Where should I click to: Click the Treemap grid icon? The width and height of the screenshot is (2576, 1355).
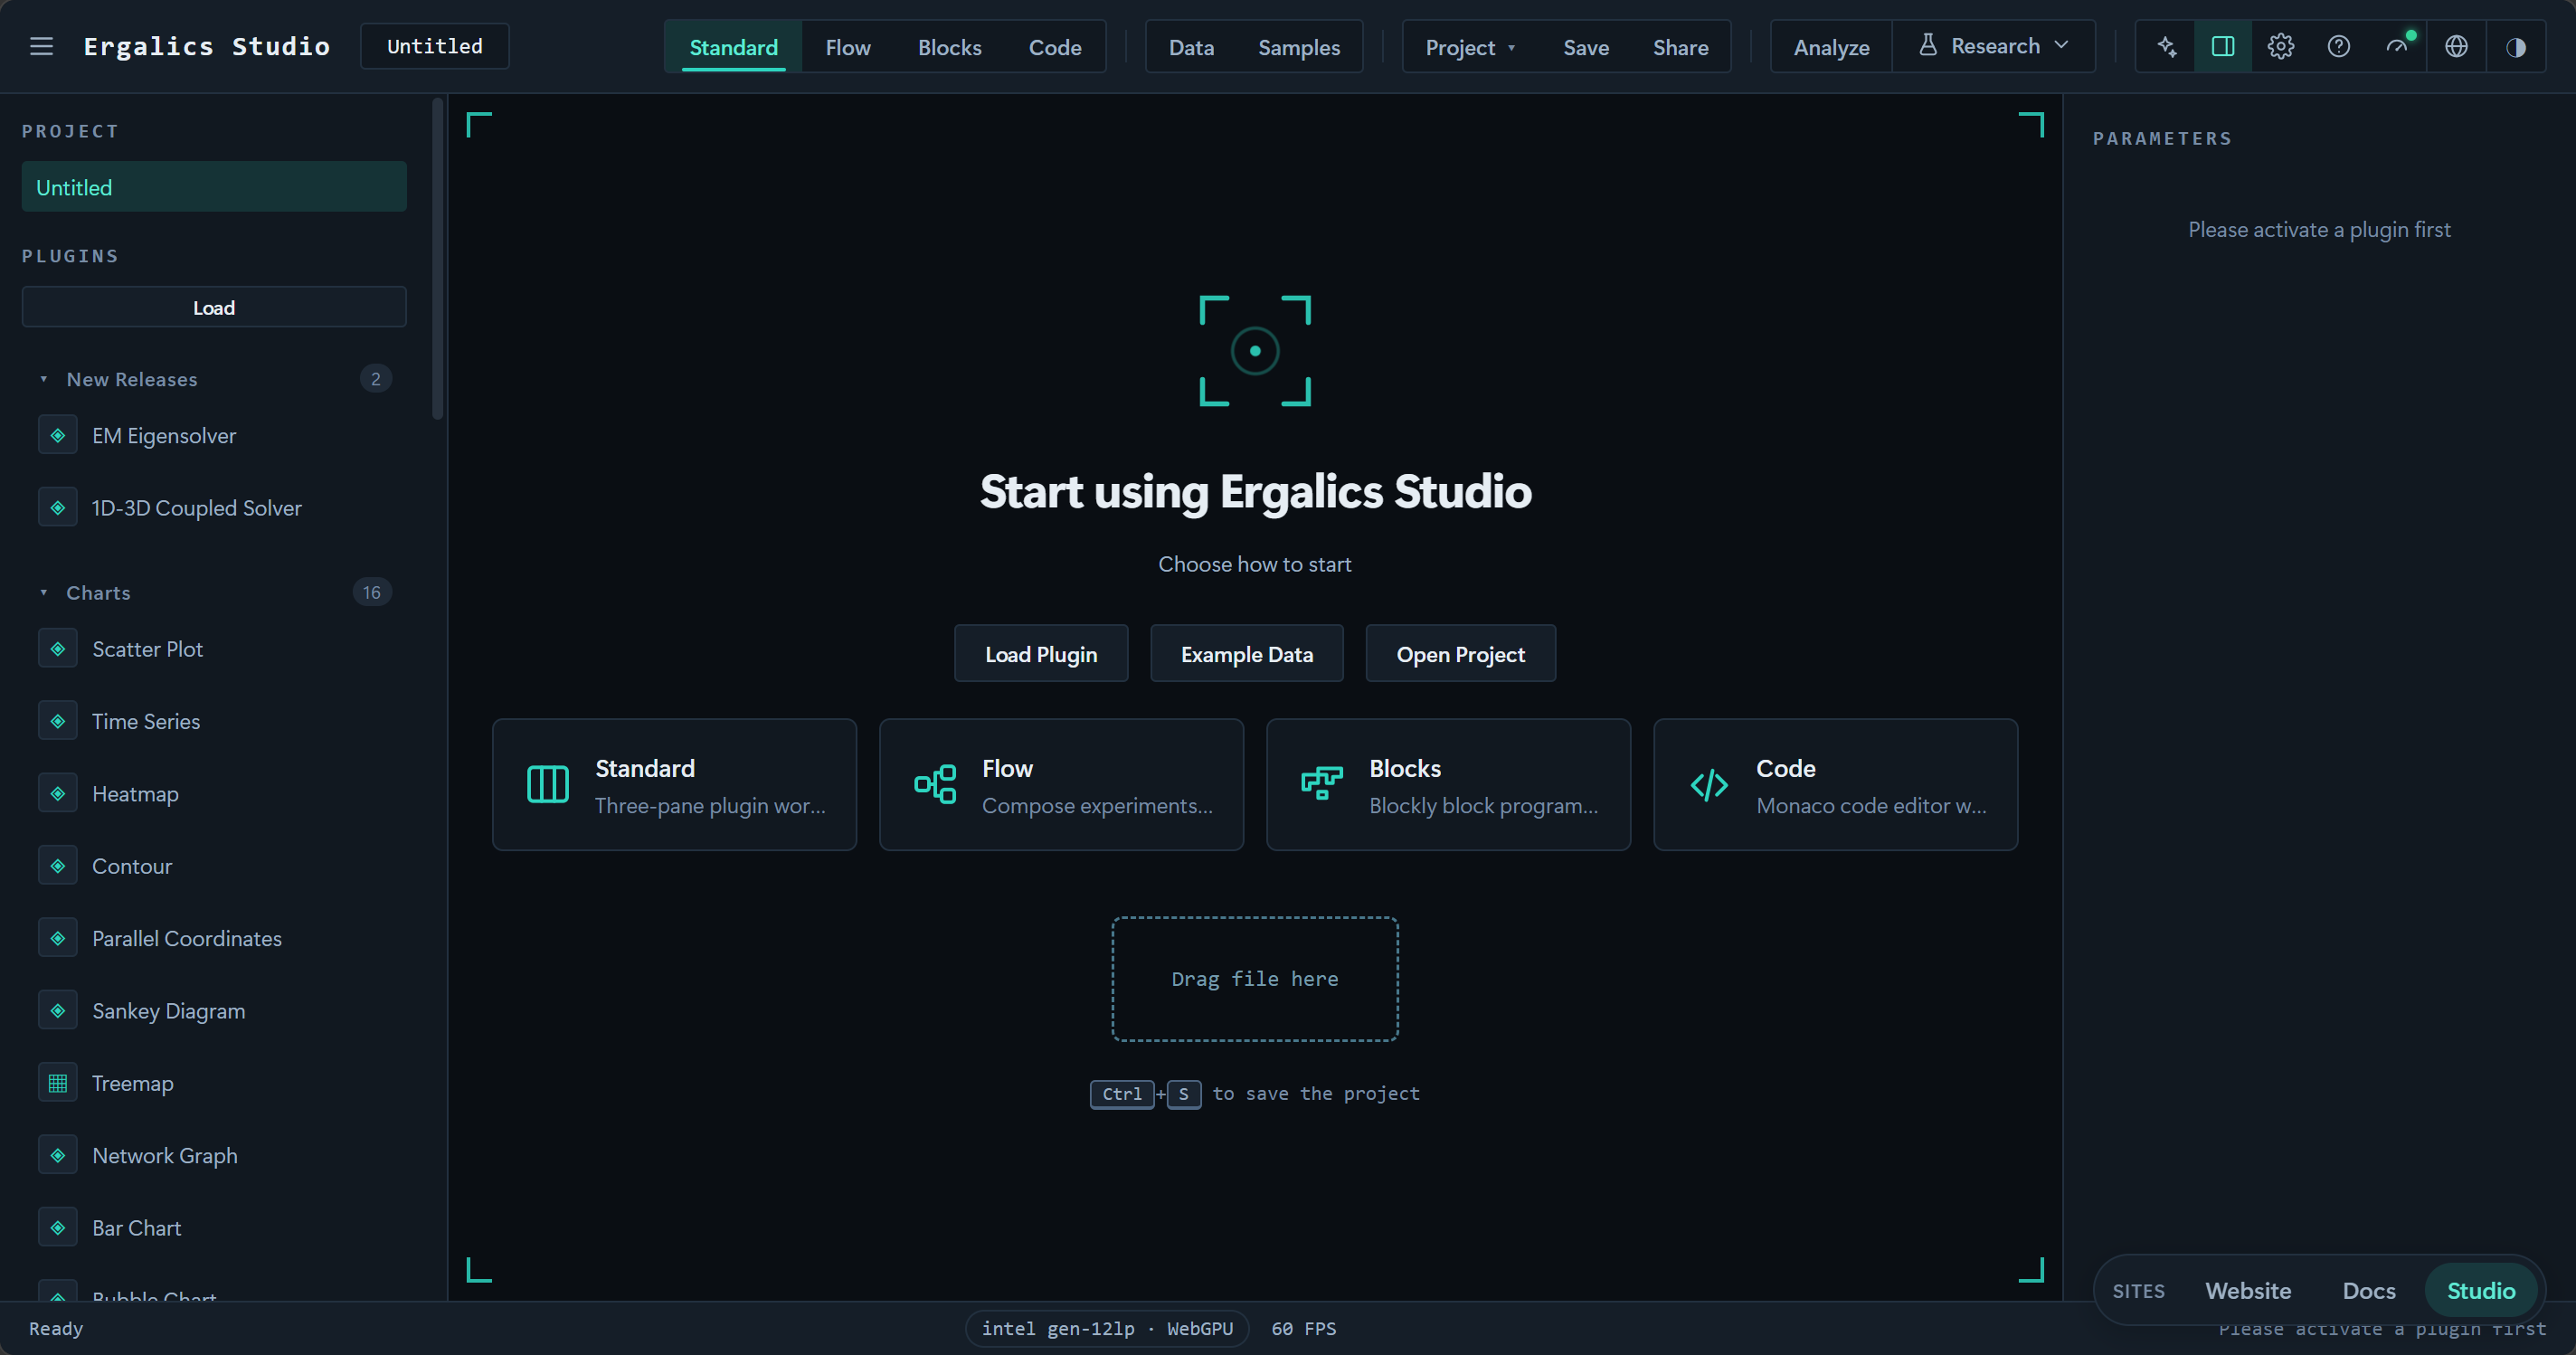(x=58, y=1083)
